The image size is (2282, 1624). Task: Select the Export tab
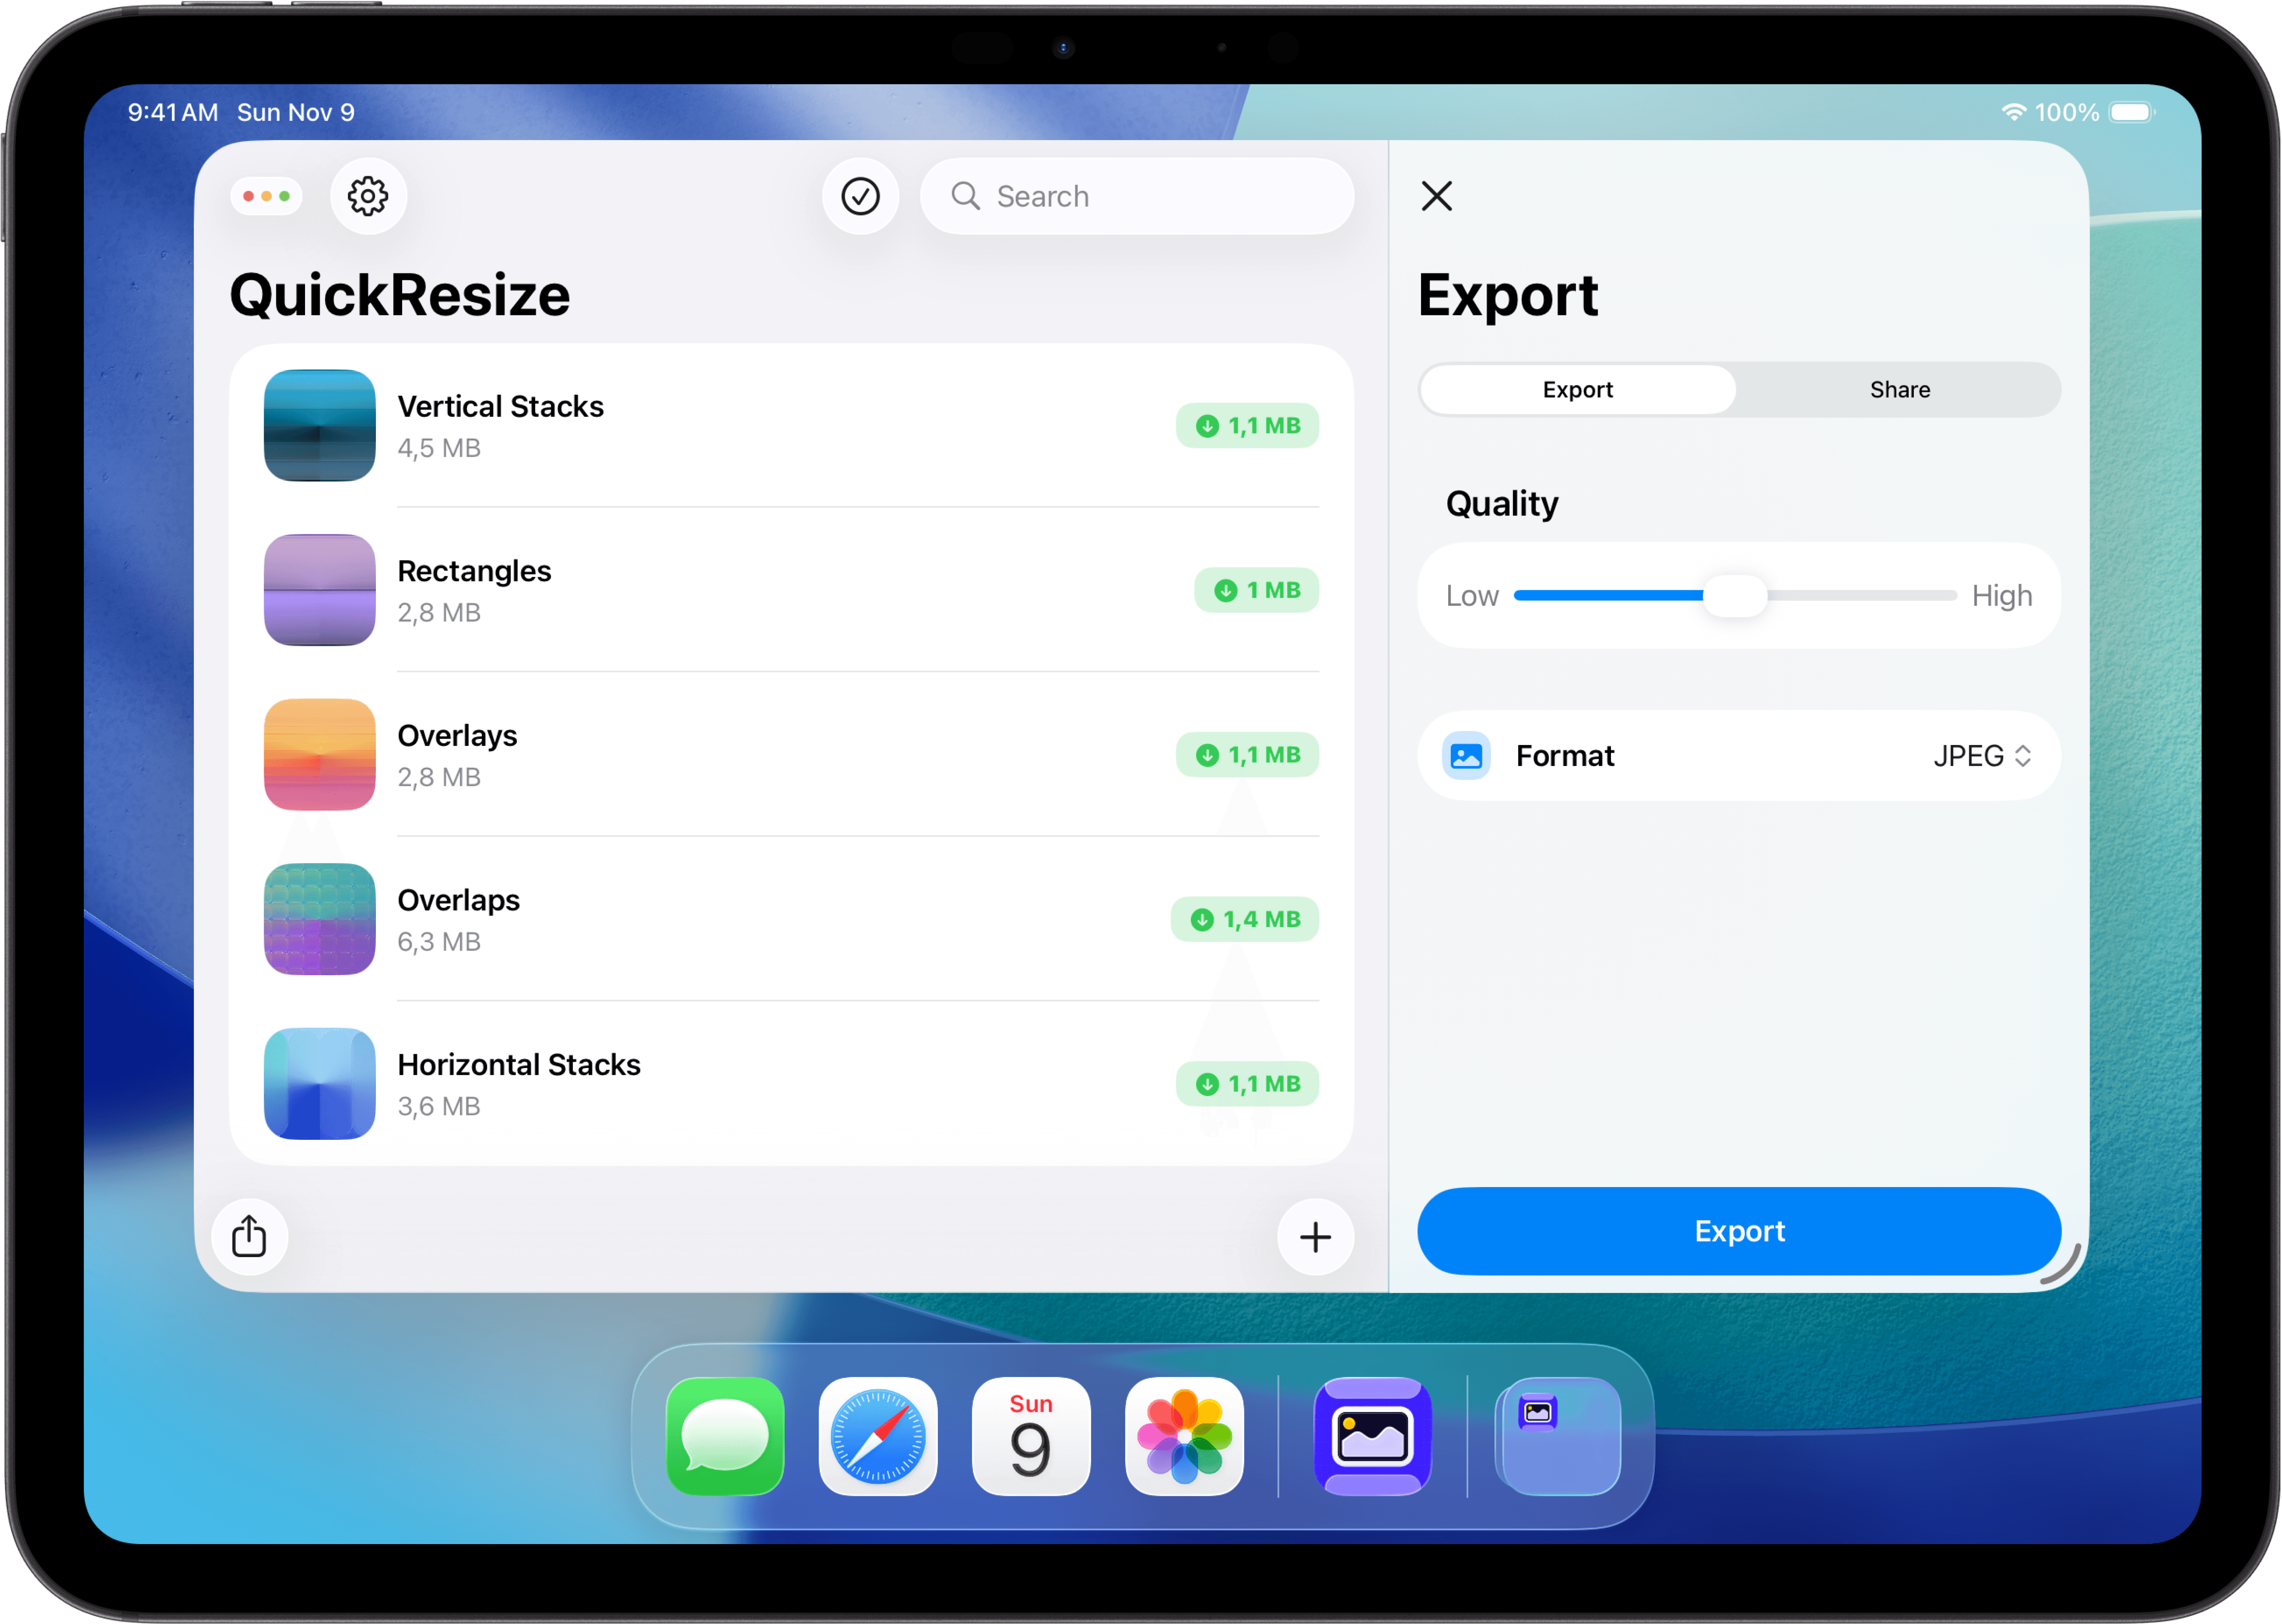click(1577, 389)
